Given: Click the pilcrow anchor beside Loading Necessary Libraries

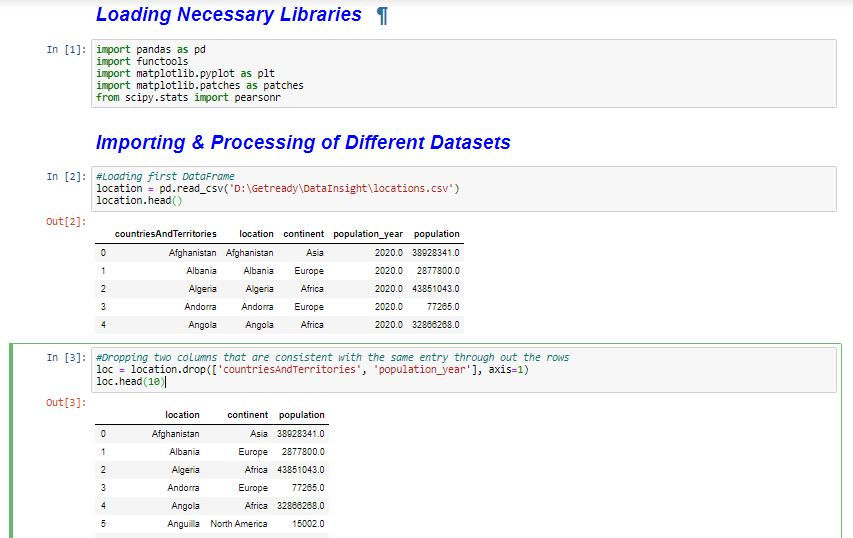Looking at the screenshot, I should pos(381,16).
